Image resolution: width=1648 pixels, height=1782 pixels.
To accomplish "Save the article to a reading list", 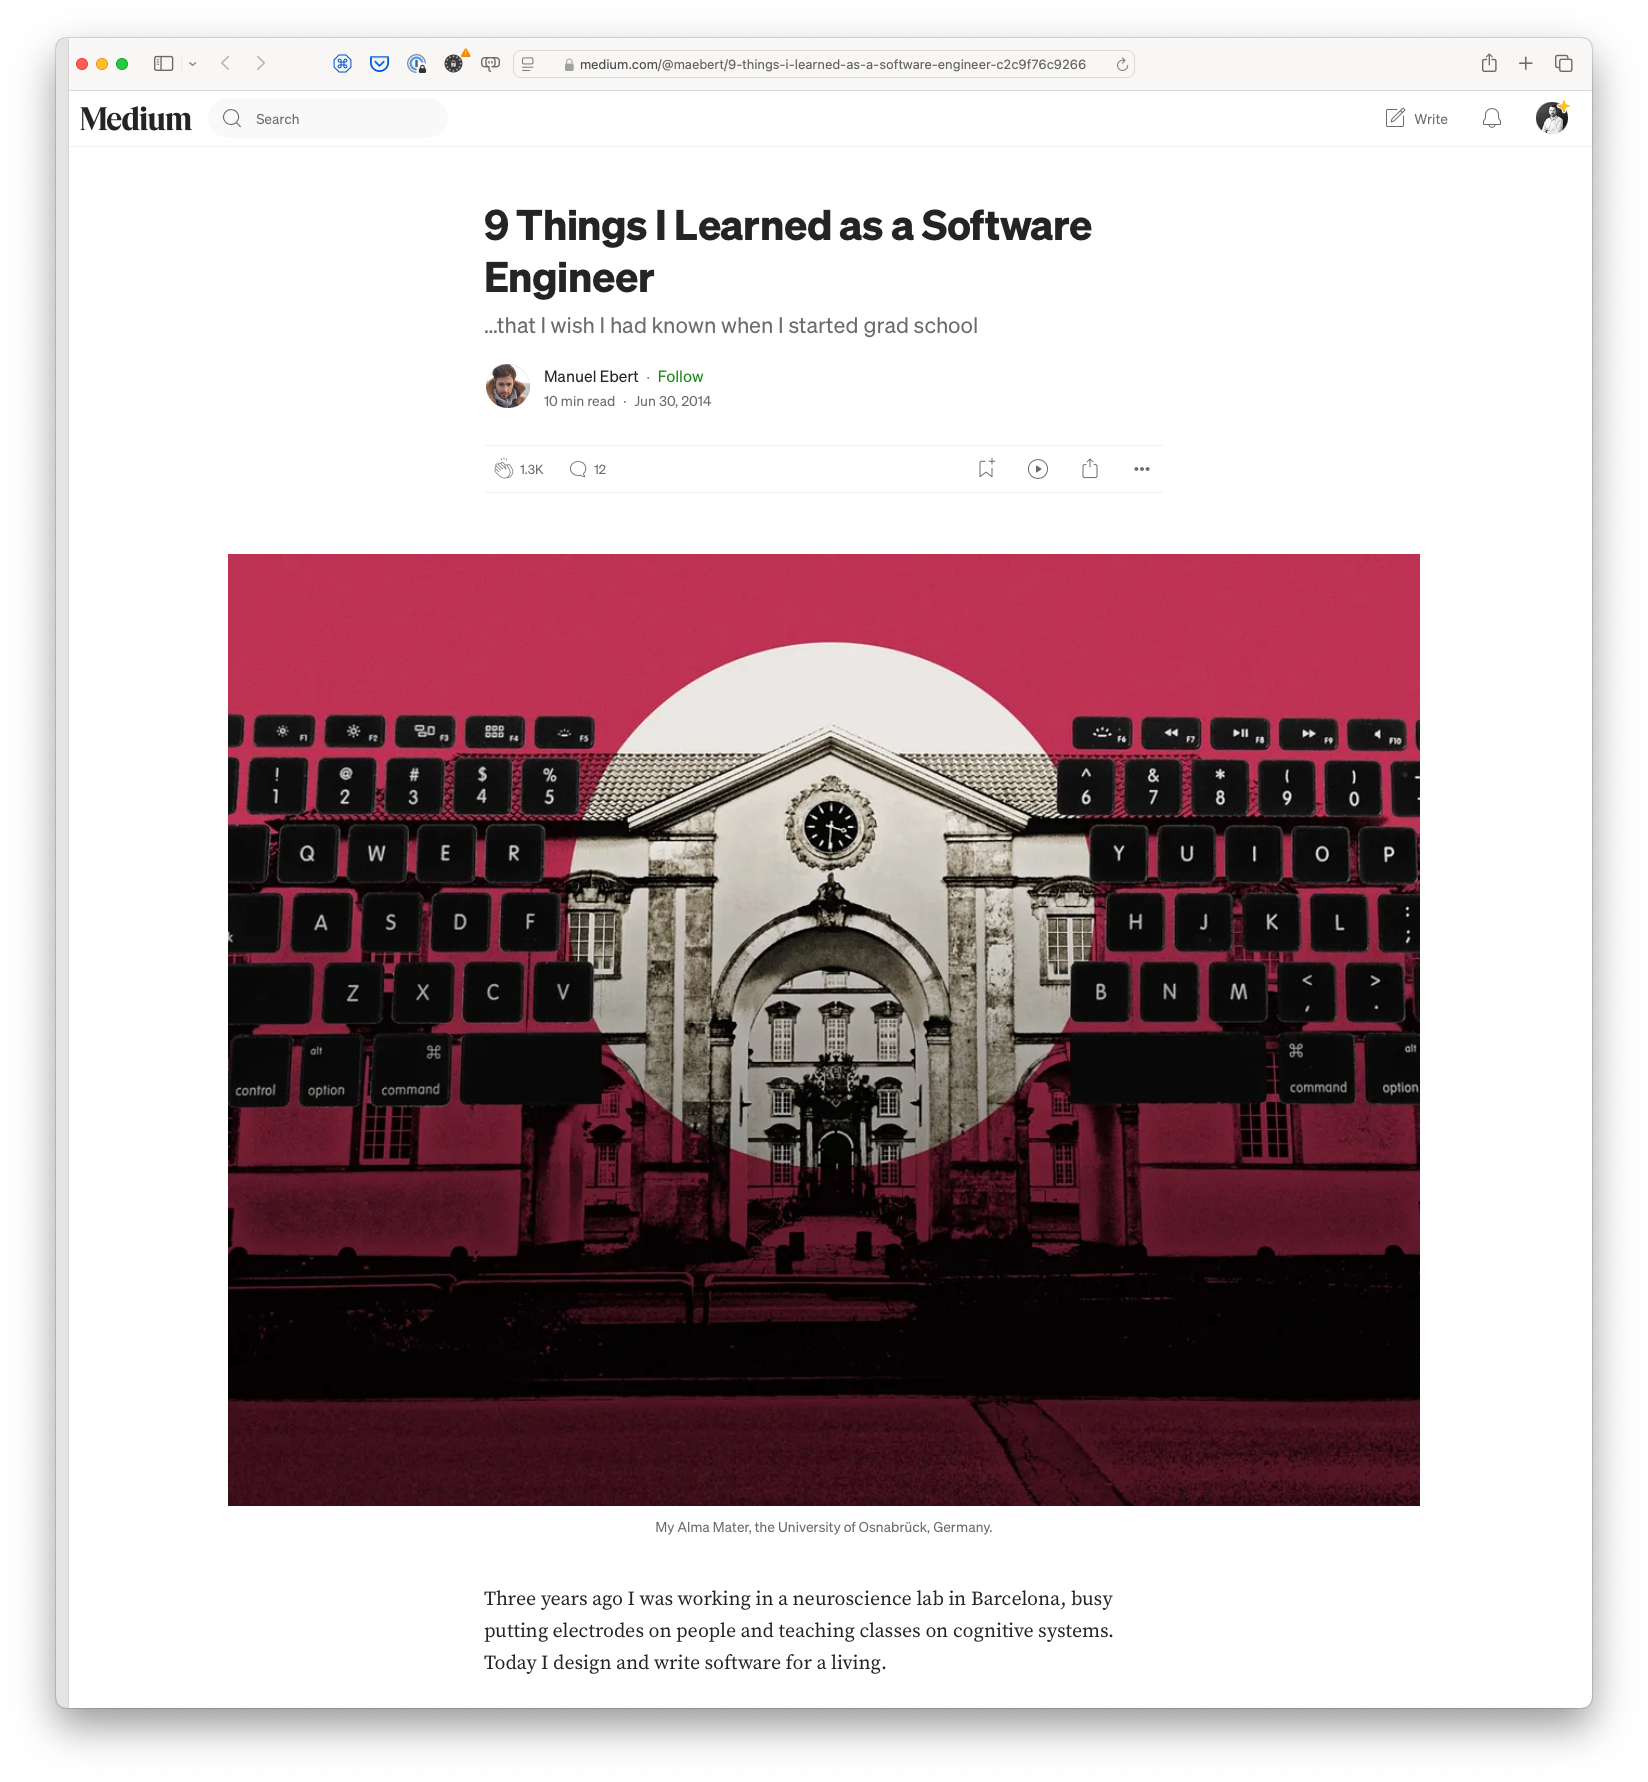I will (x=985, y=467).
